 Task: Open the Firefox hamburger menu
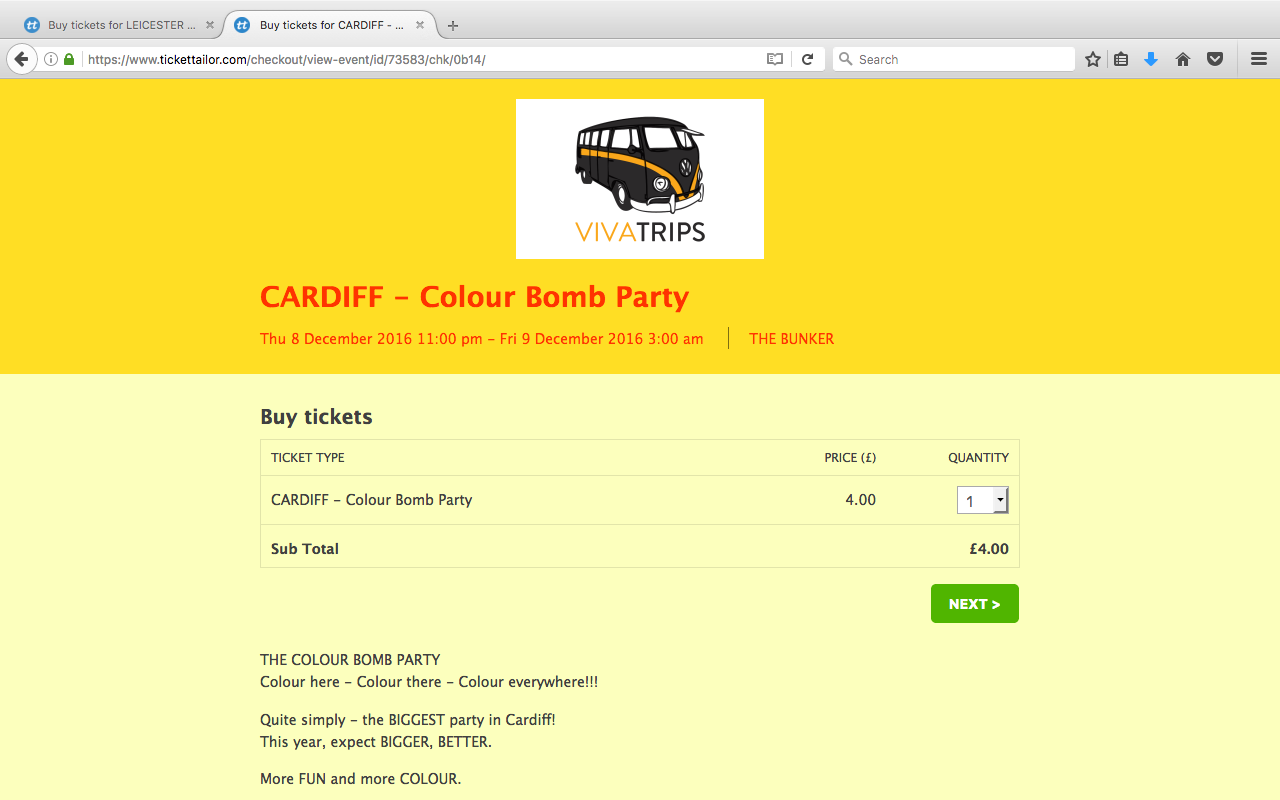tap(1259, 59)
